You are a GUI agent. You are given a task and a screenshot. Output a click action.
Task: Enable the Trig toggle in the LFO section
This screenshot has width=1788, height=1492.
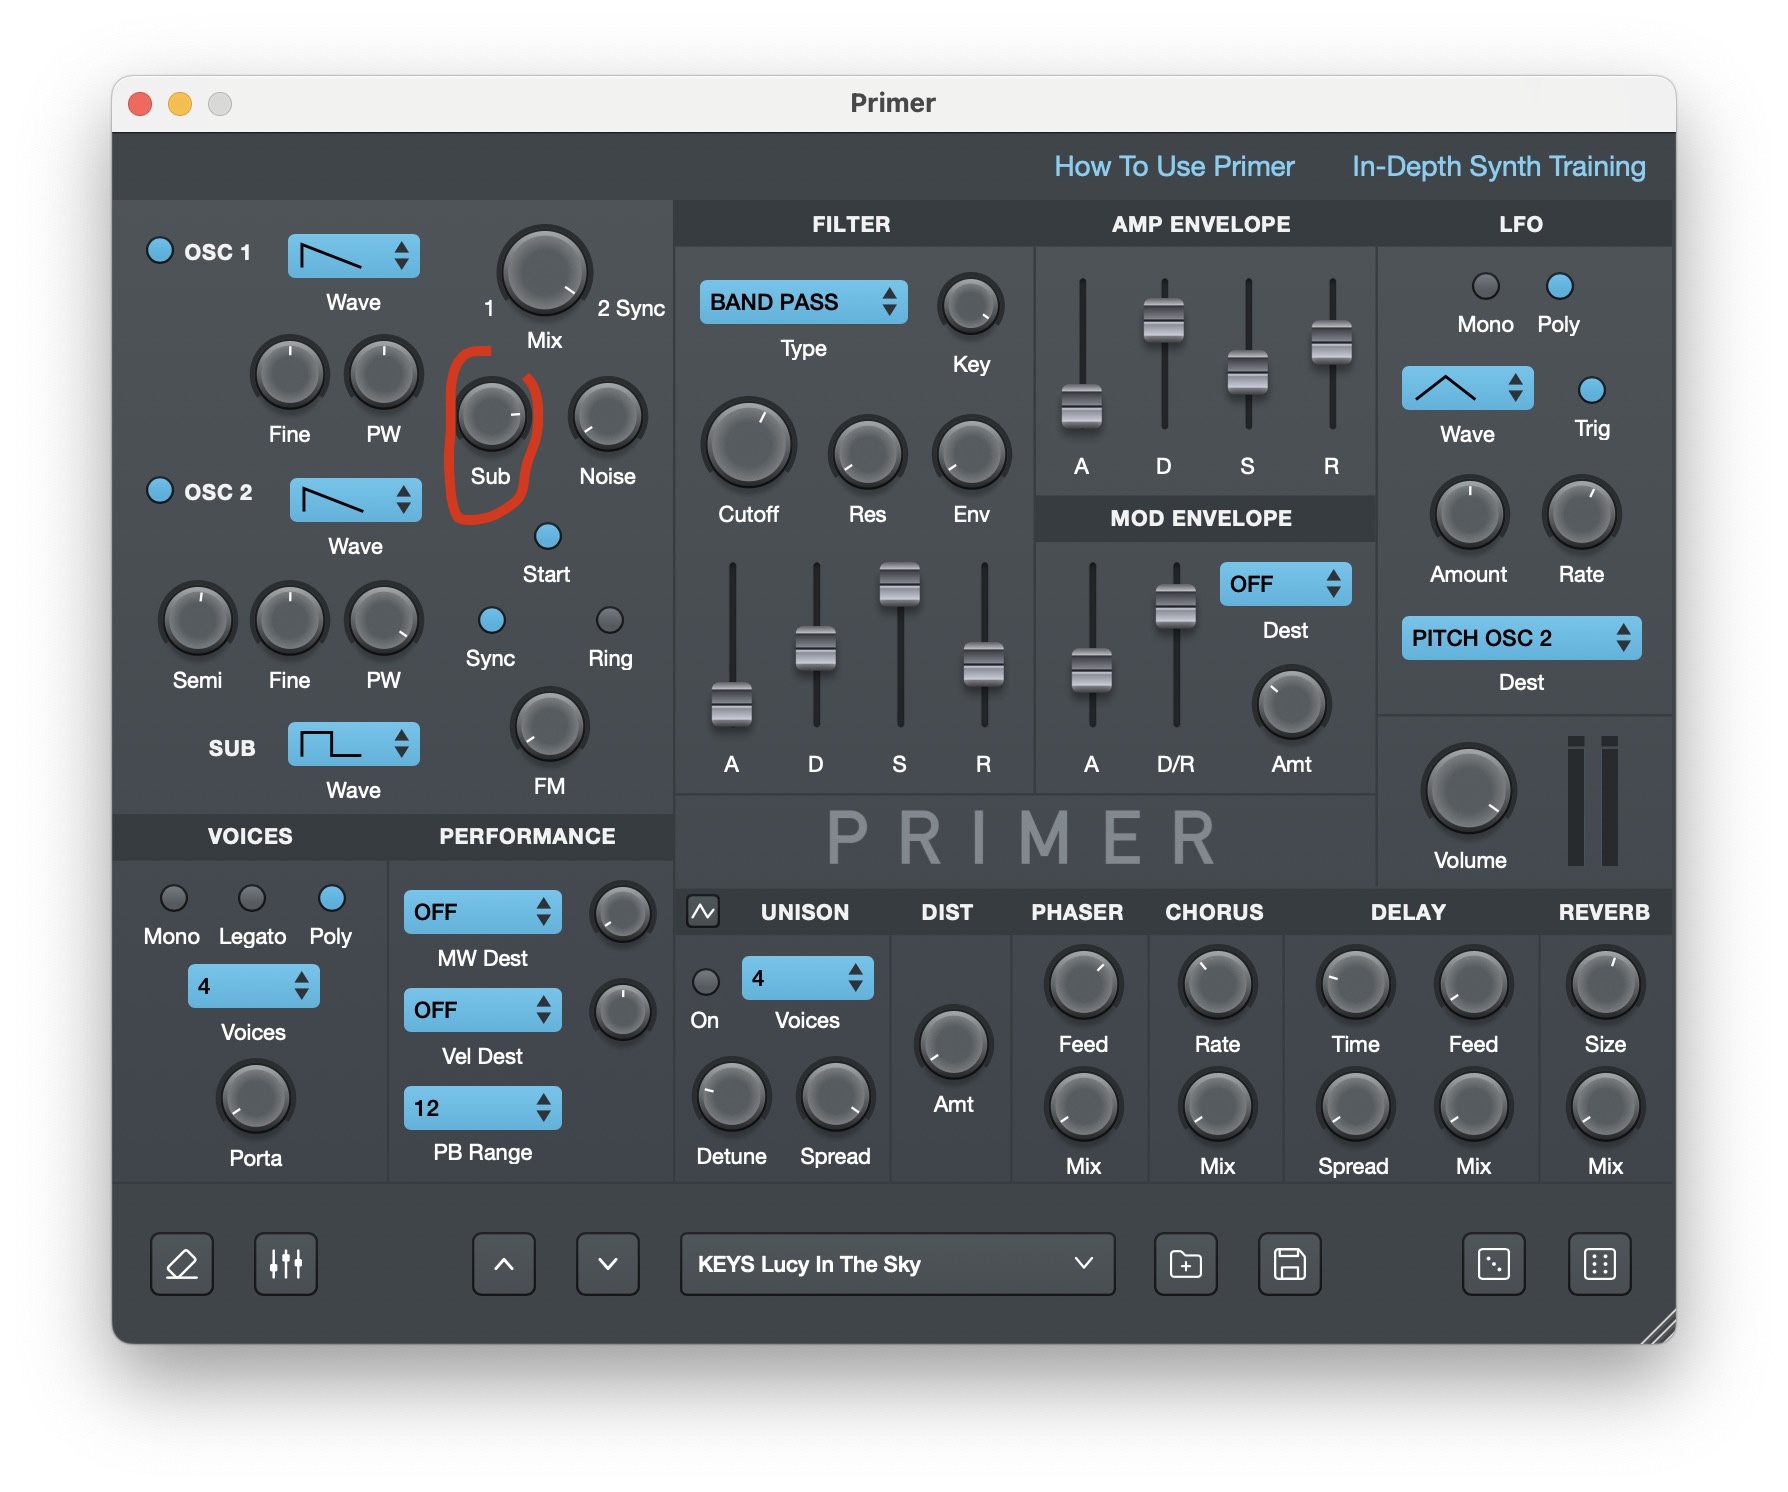click(x=1590, y=390)
